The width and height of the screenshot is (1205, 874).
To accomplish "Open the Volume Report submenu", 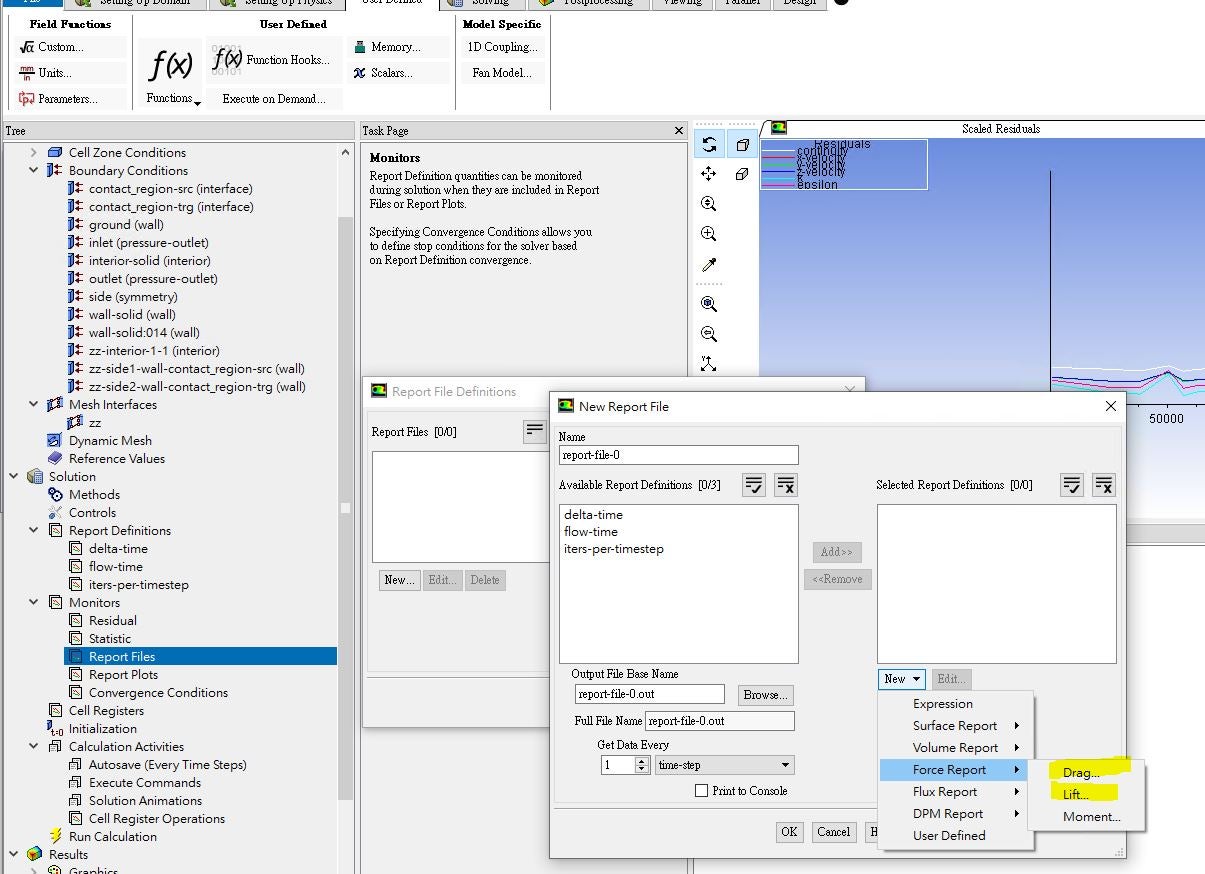I will [x=955, y=748].
